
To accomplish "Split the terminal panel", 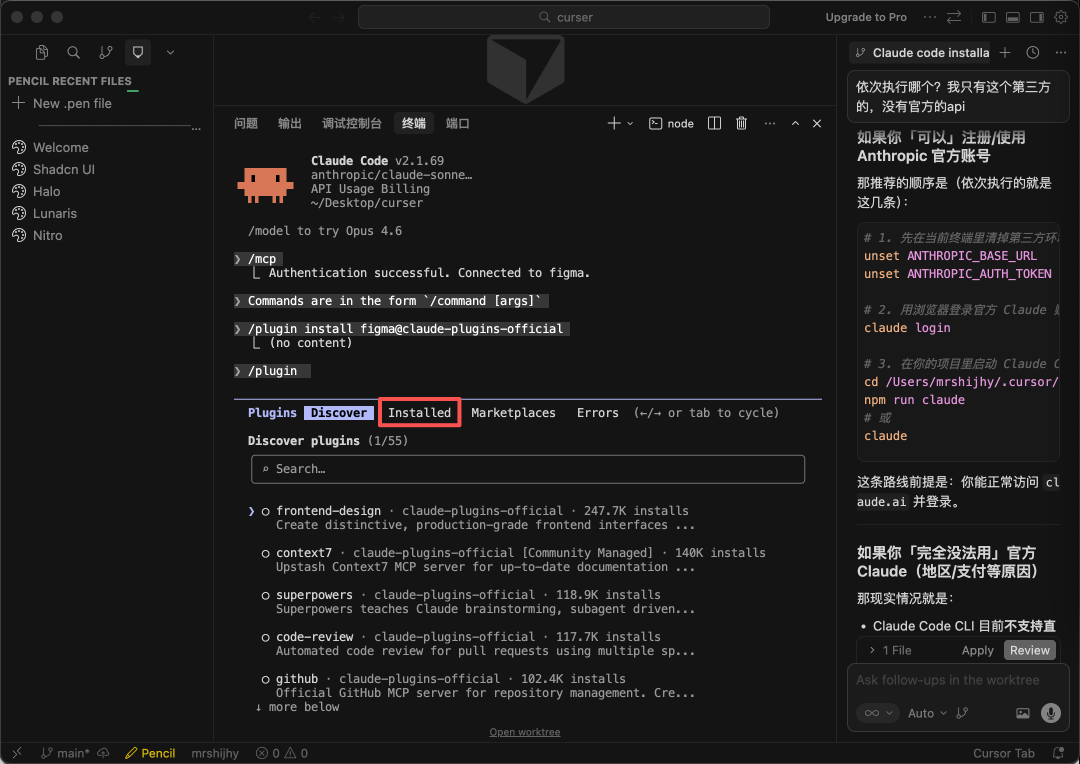I will [x=714, y=123].
